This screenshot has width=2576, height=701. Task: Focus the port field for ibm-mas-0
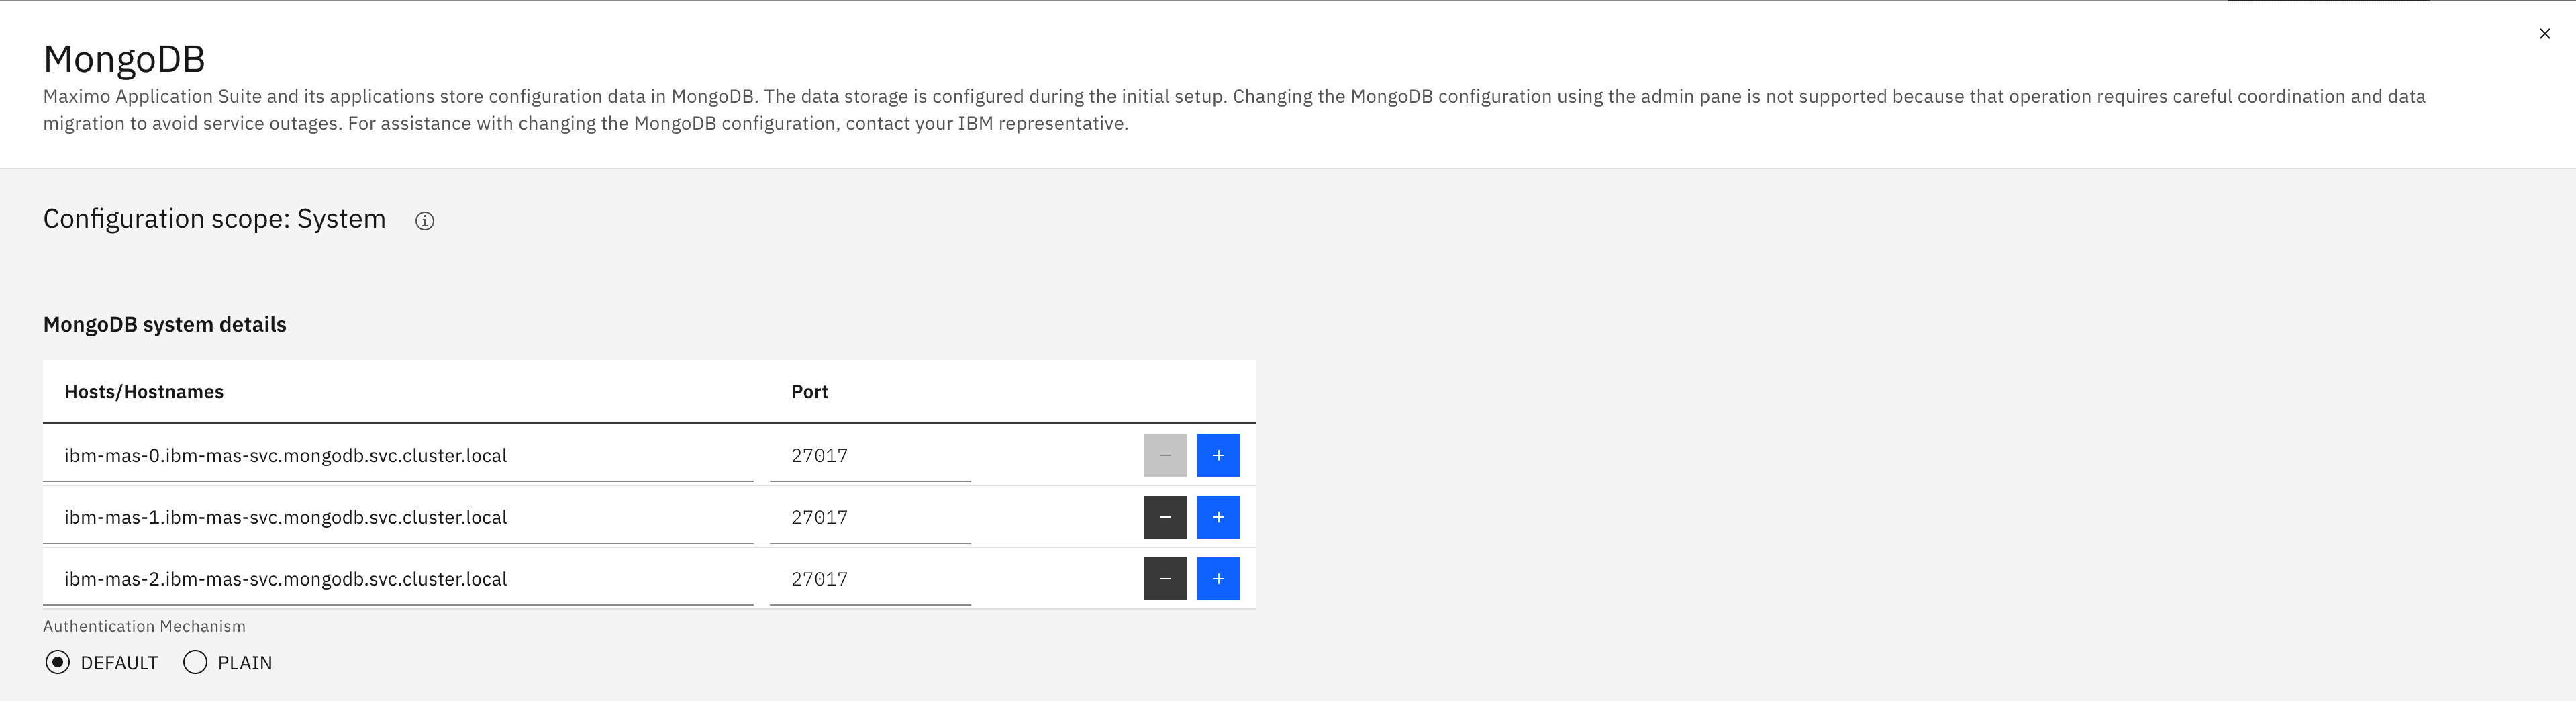click(x=870, y=456)
